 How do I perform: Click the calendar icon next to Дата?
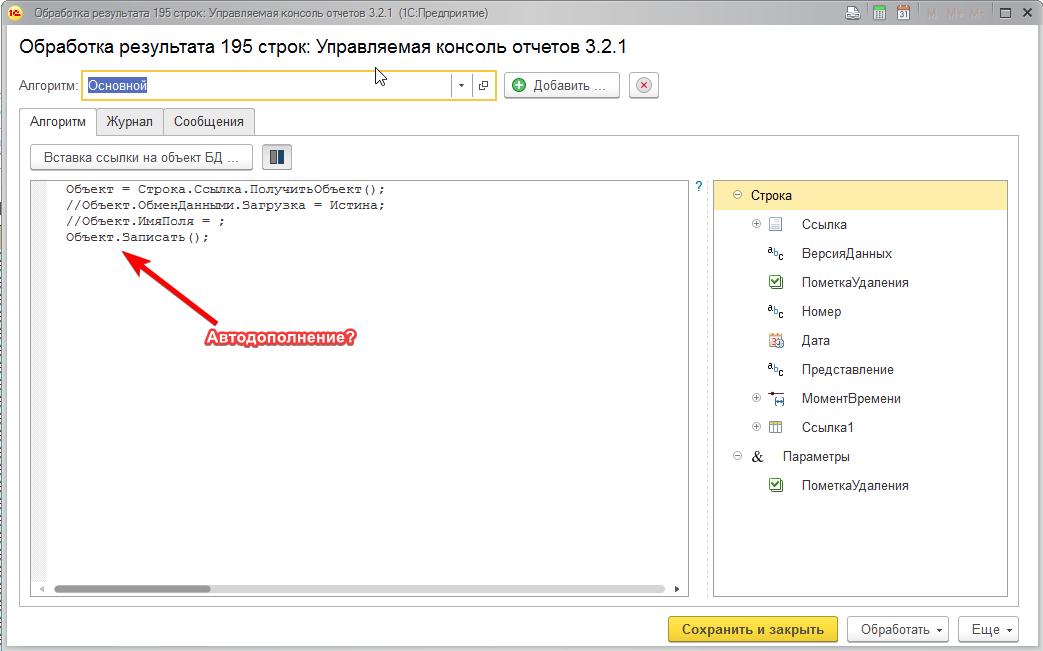776,340
